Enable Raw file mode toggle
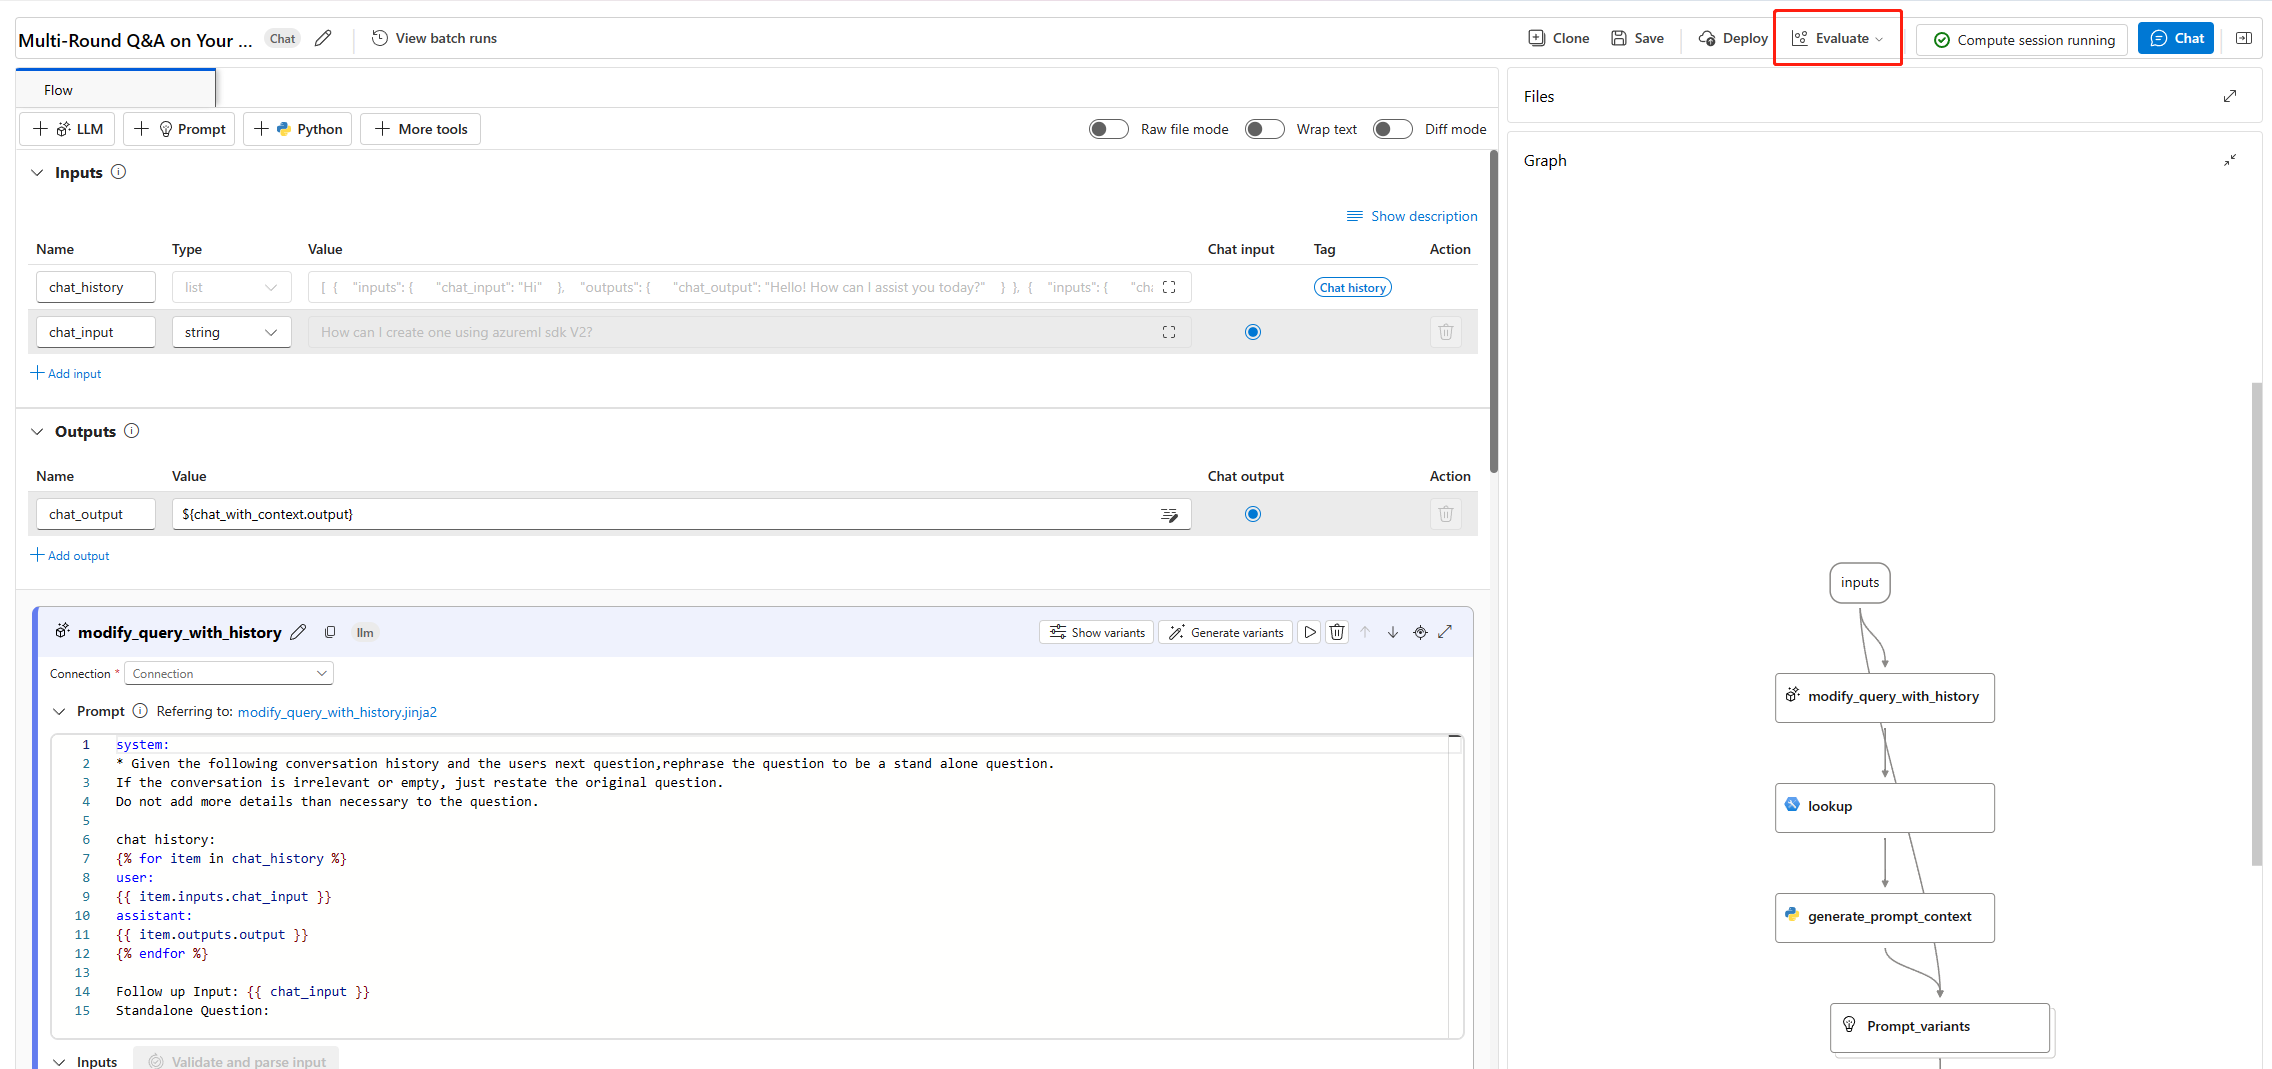Viewport: 2272px width, 1069px height. click(1108, 129)
